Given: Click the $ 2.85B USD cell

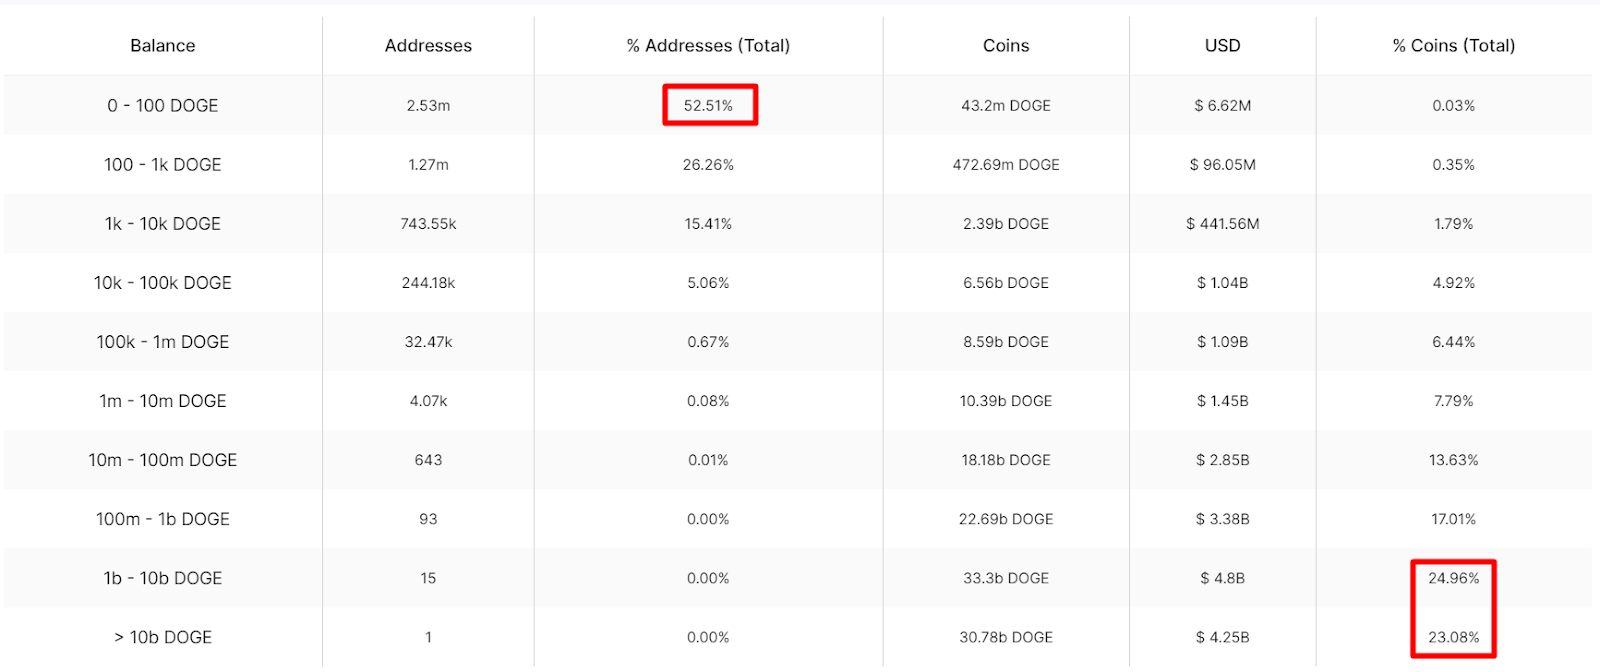Looking at the screenshot, I should pos(1222,460).
